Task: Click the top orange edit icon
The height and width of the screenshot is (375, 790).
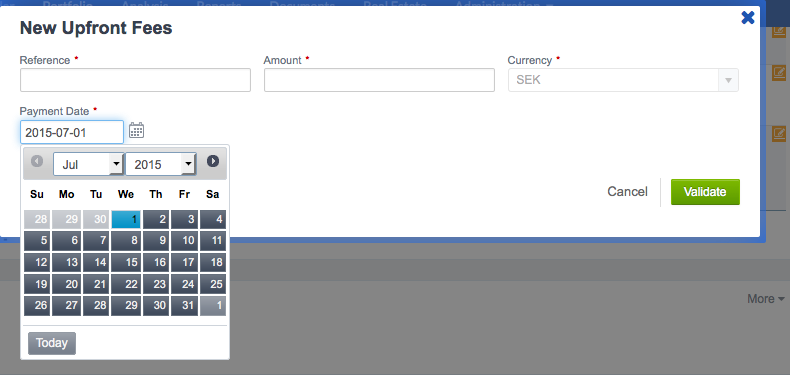Action: pos(779,31)
